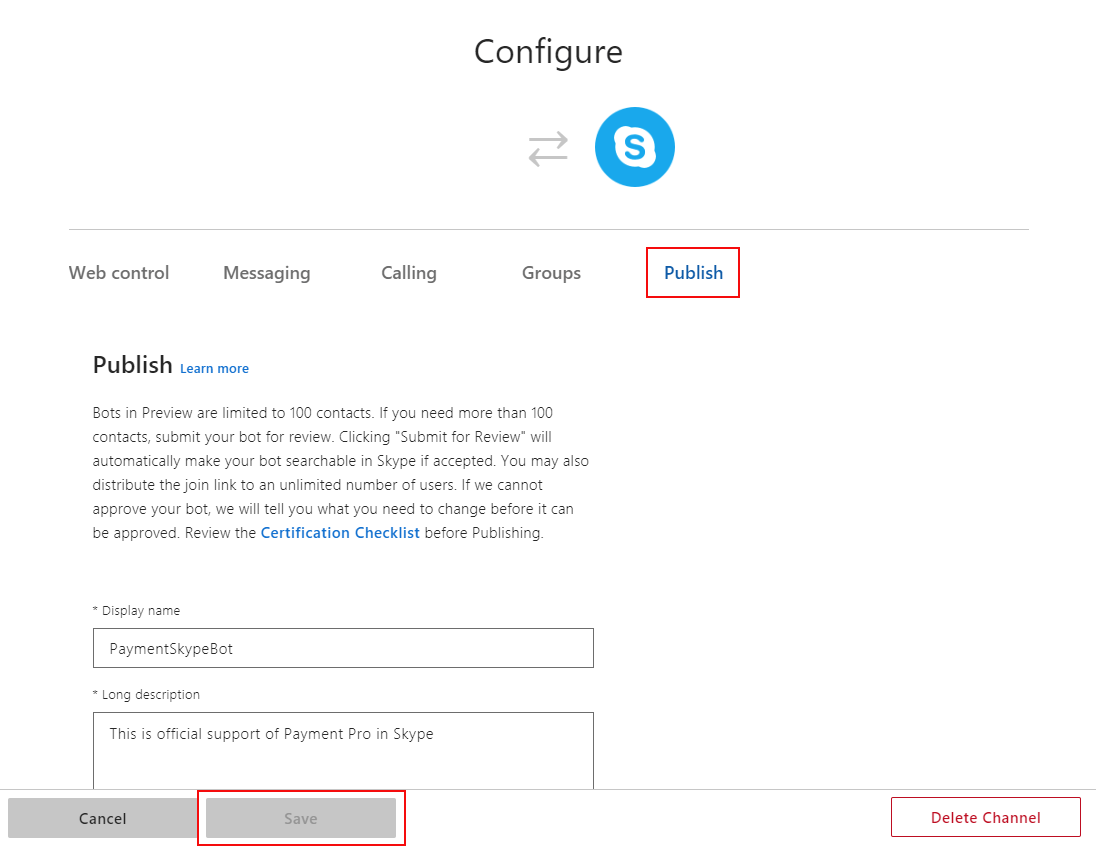Click the paragraph about Bots in Preview
The width and height of the screenshot is (1096, 852).
[x=341, y=472]
